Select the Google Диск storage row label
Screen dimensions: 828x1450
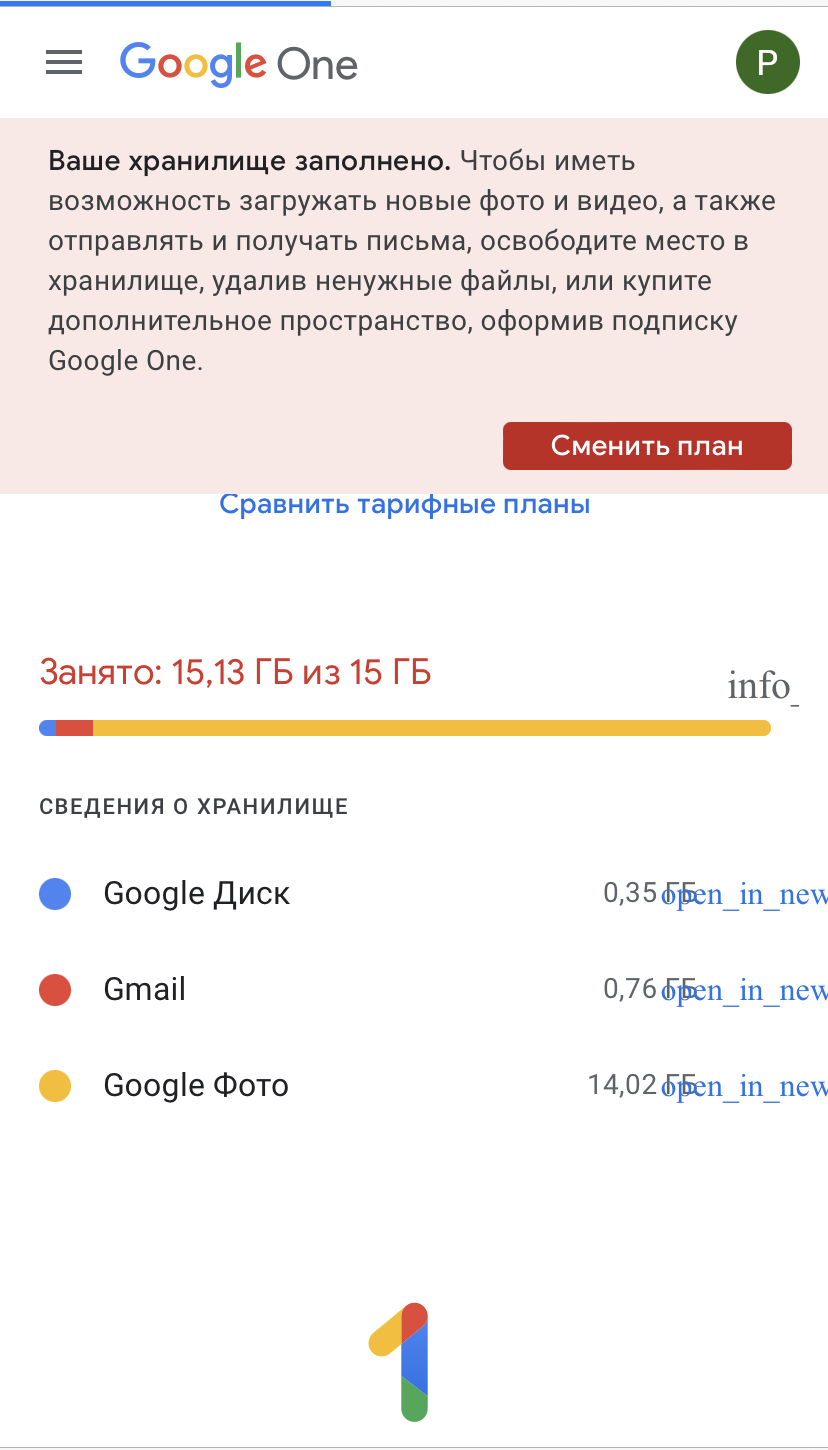pyautogui.click(x=196, y=894)
